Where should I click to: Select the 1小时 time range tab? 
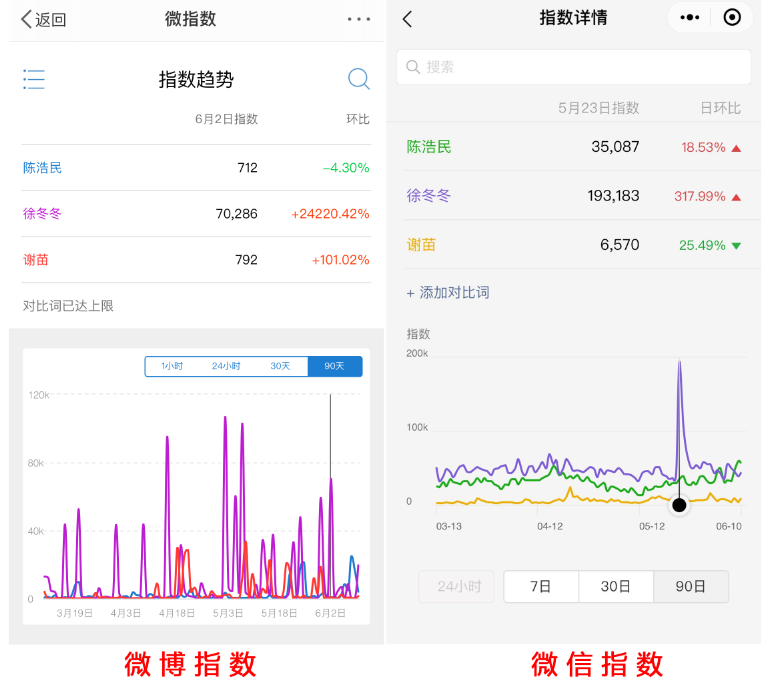tap(172, 366)
